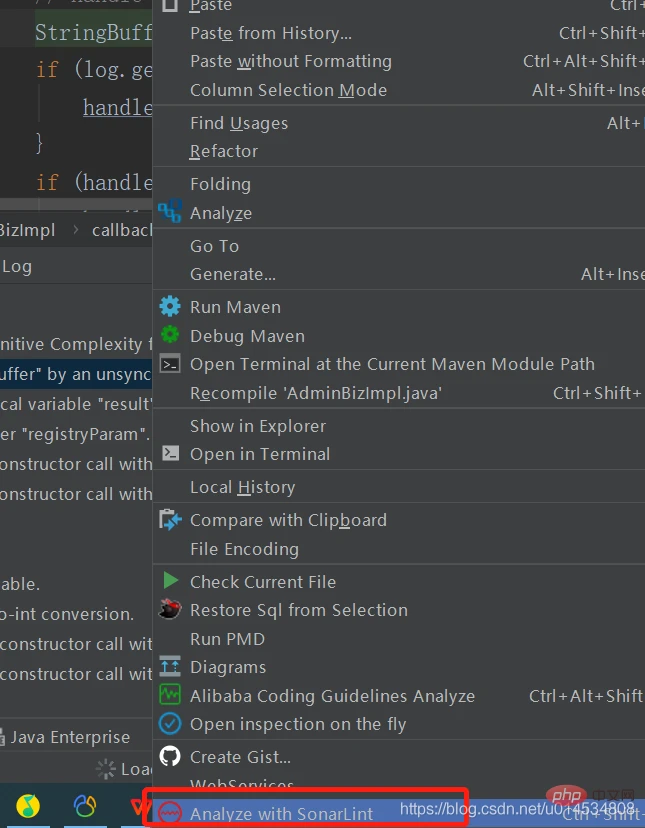Click the Compare with Clipboard icon
The width and height of the screenshot is (645, 828).
coord(170,520)
